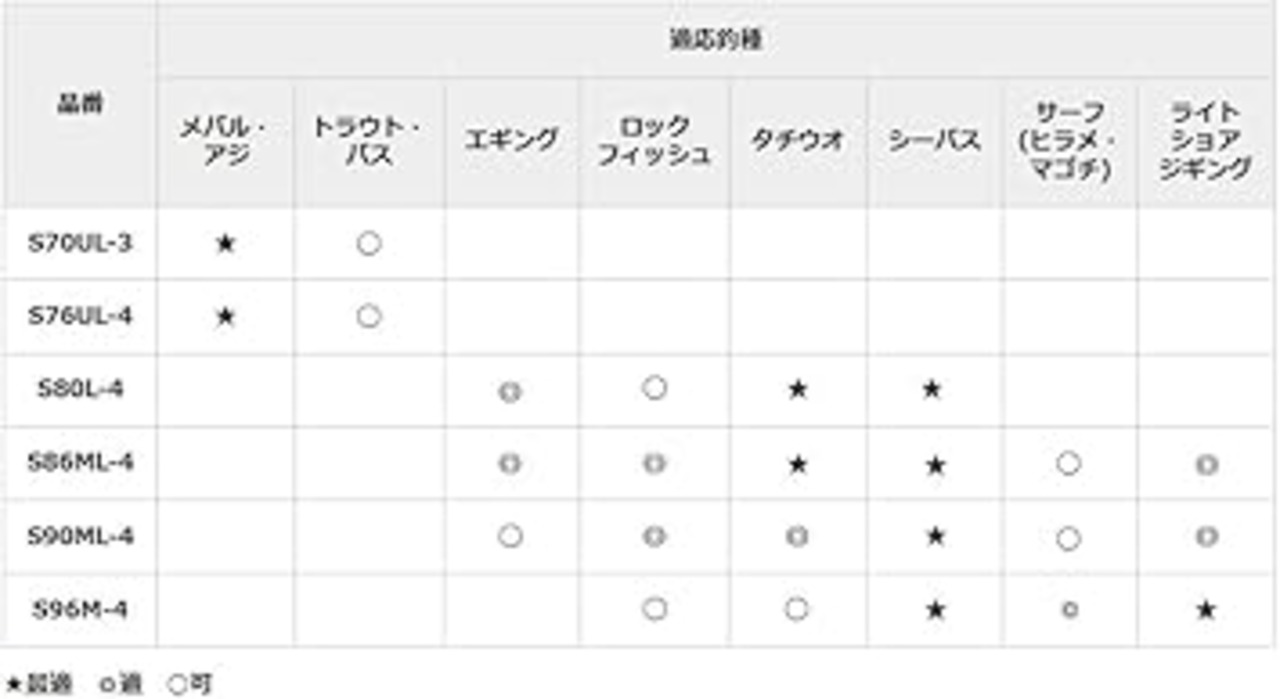This screenshot has width=1280, height=699.
Task: Select the シーバス column header
Action: pos(934,141)
